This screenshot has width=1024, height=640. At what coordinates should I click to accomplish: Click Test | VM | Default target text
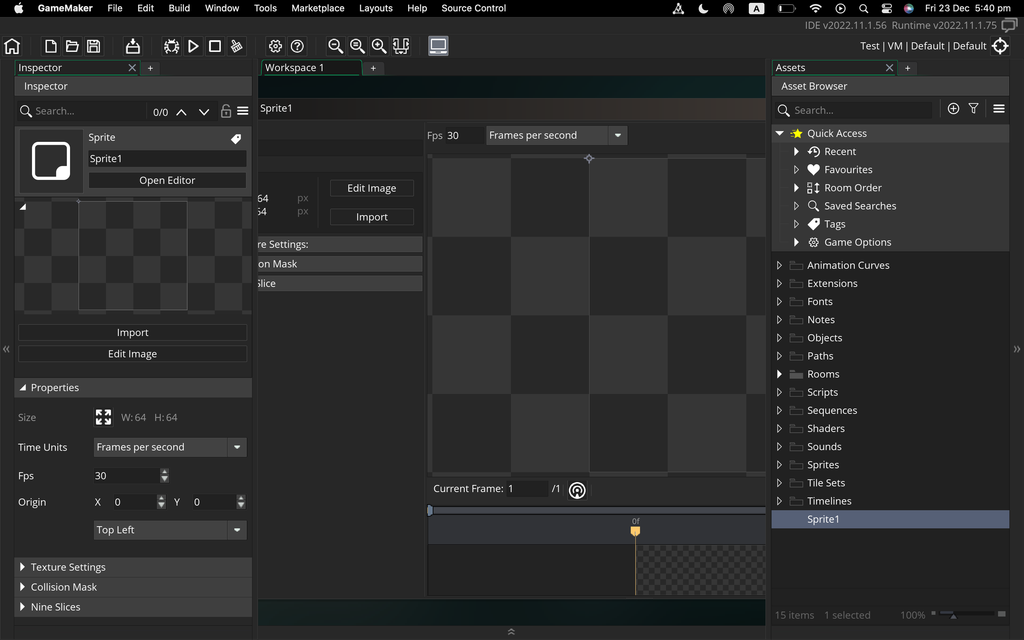point(923,46)
